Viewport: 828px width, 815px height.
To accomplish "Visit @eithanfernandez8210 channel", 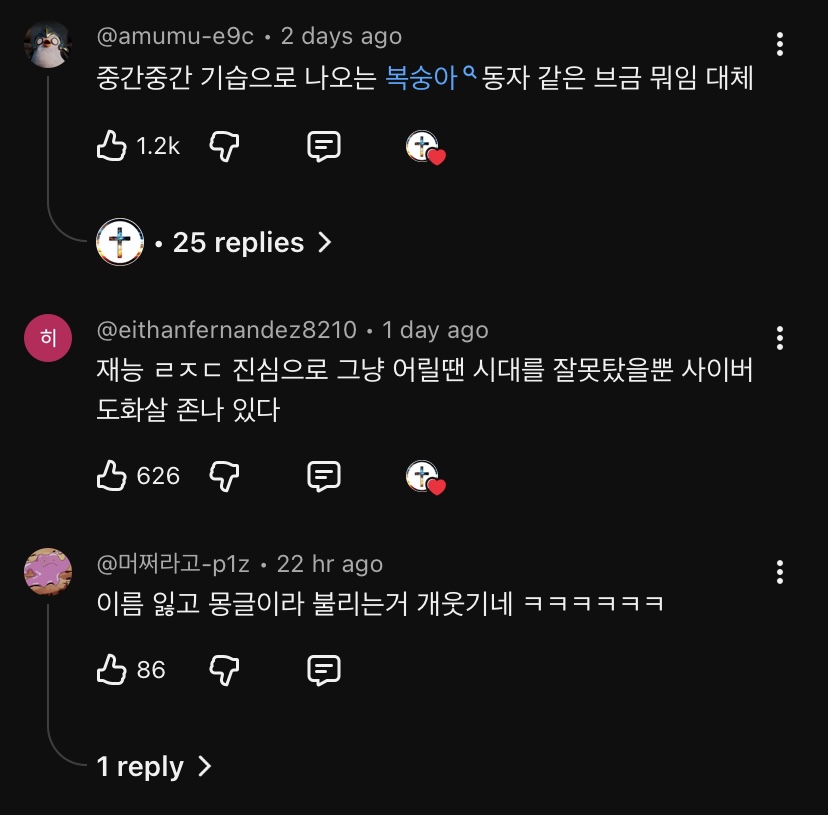I will tap(226, 330).
